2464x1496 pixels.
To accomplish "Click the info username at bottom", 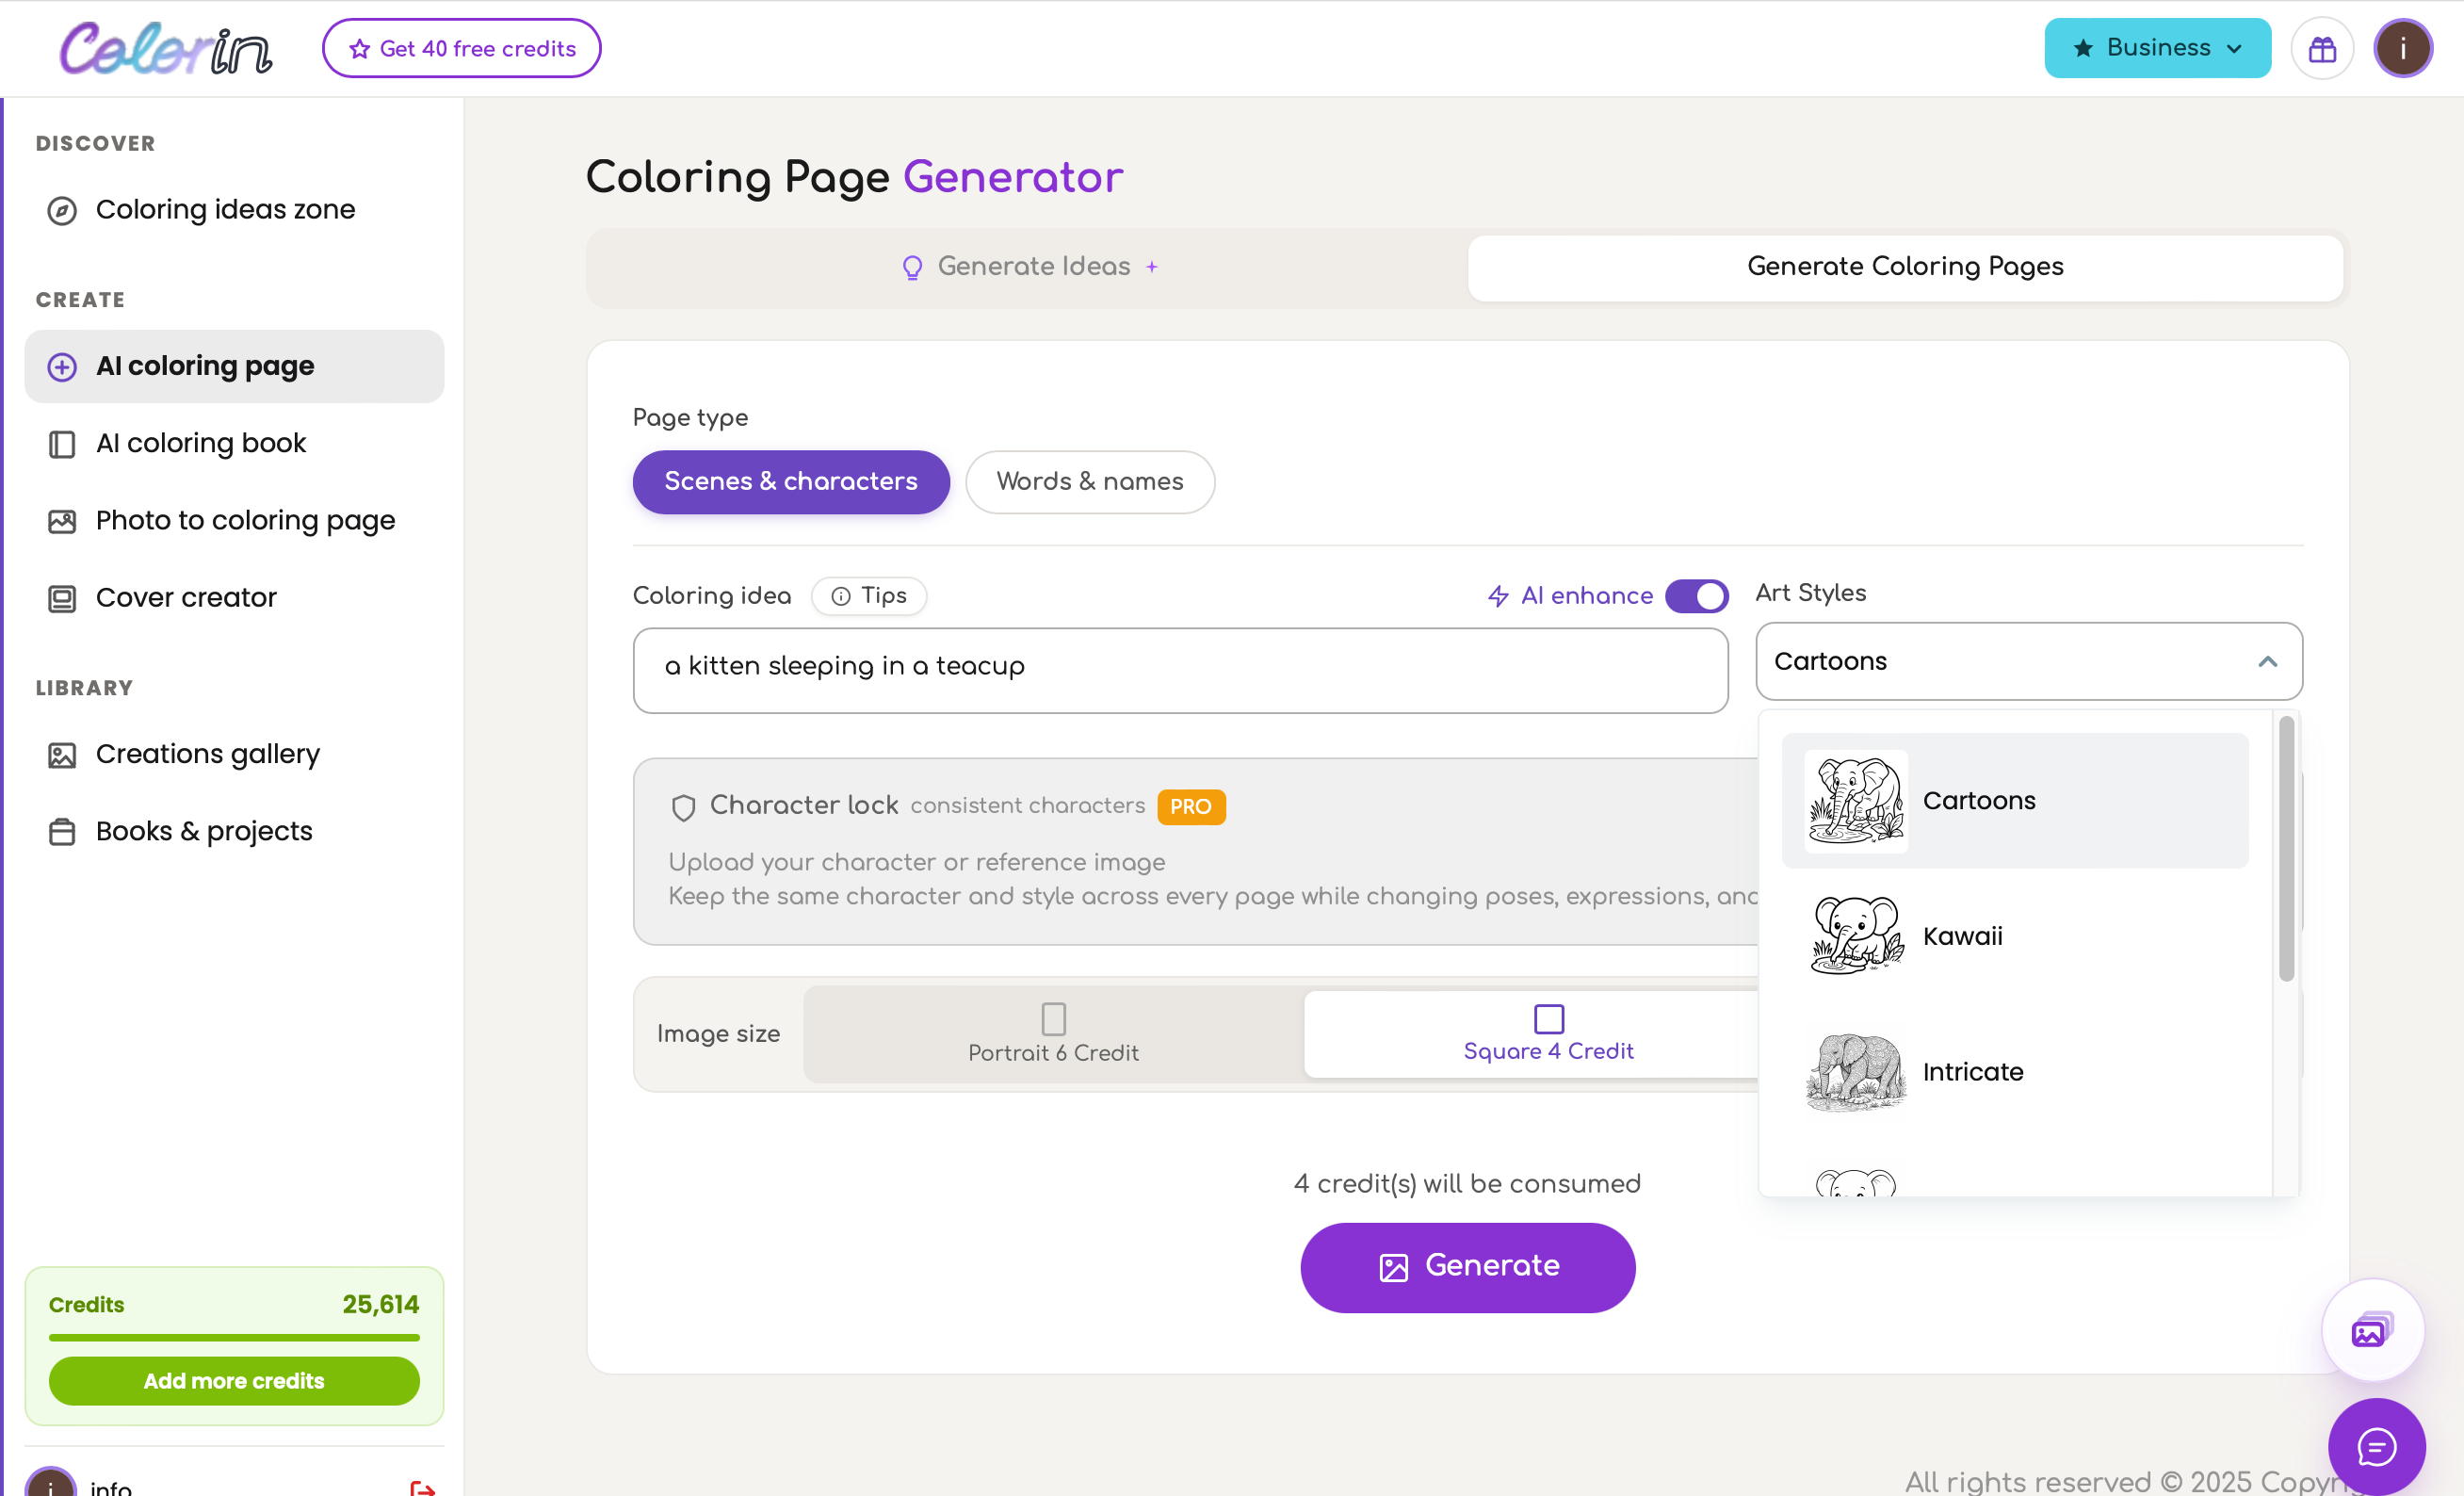I will [111, 1488].
